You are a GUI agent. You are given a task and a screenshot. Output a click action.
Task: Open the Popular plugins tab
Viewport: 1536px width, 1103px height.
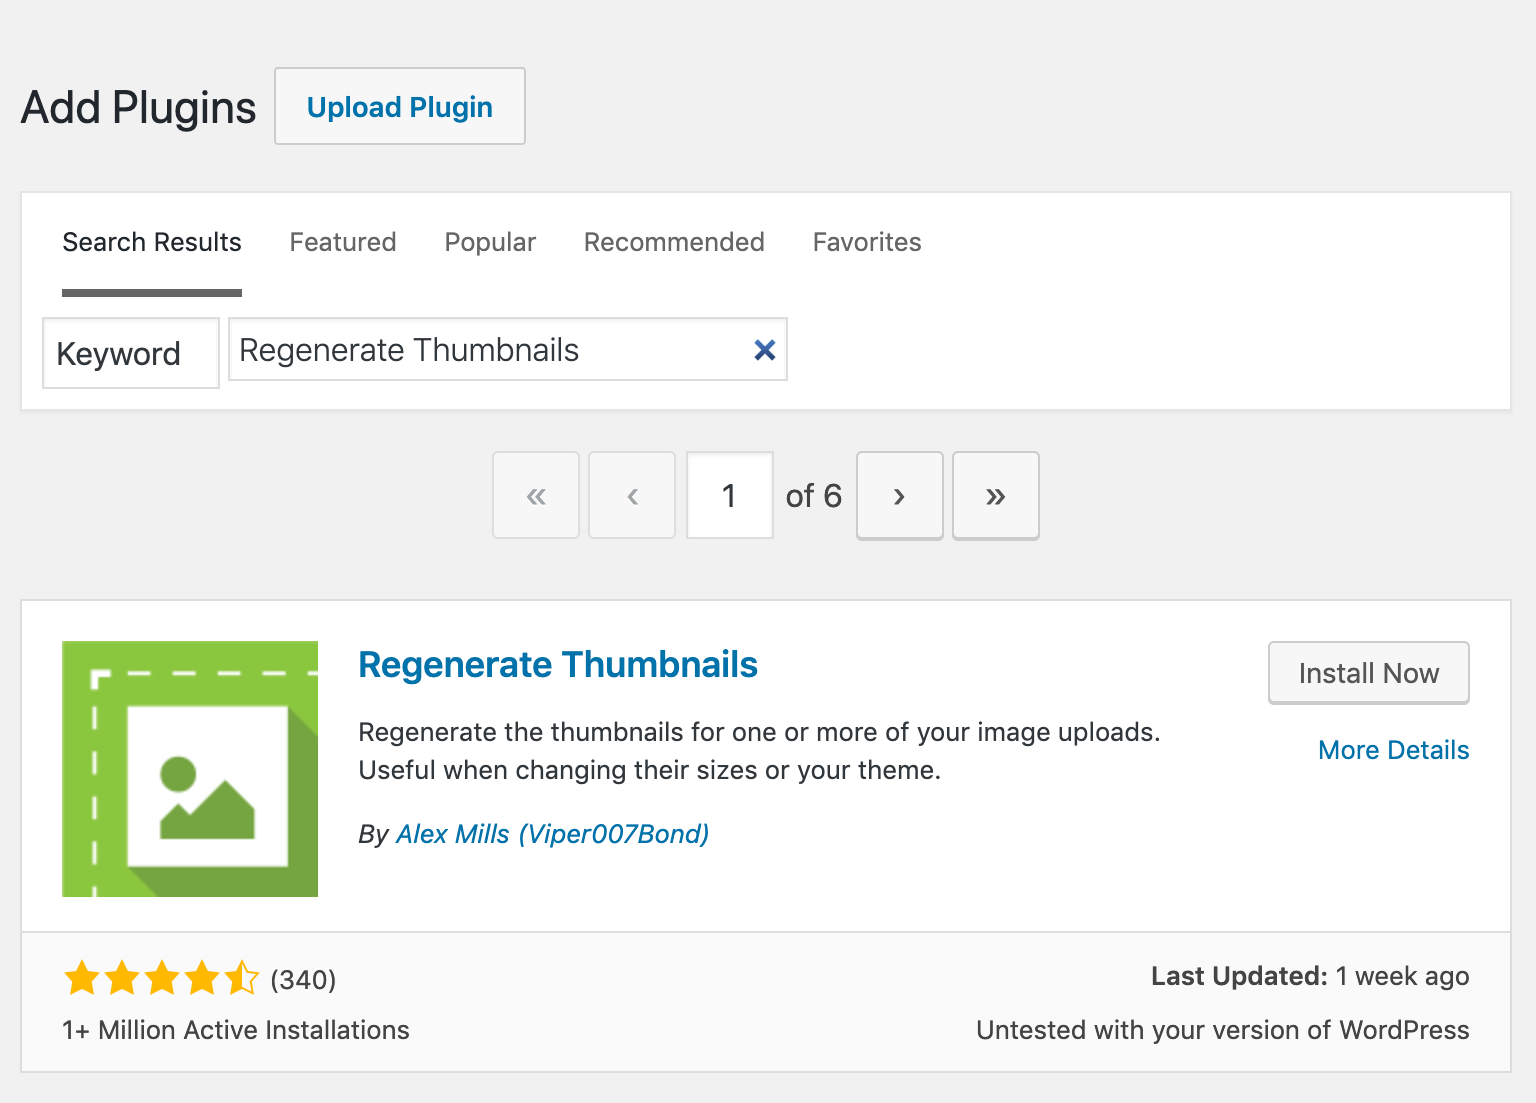point(490,242)
